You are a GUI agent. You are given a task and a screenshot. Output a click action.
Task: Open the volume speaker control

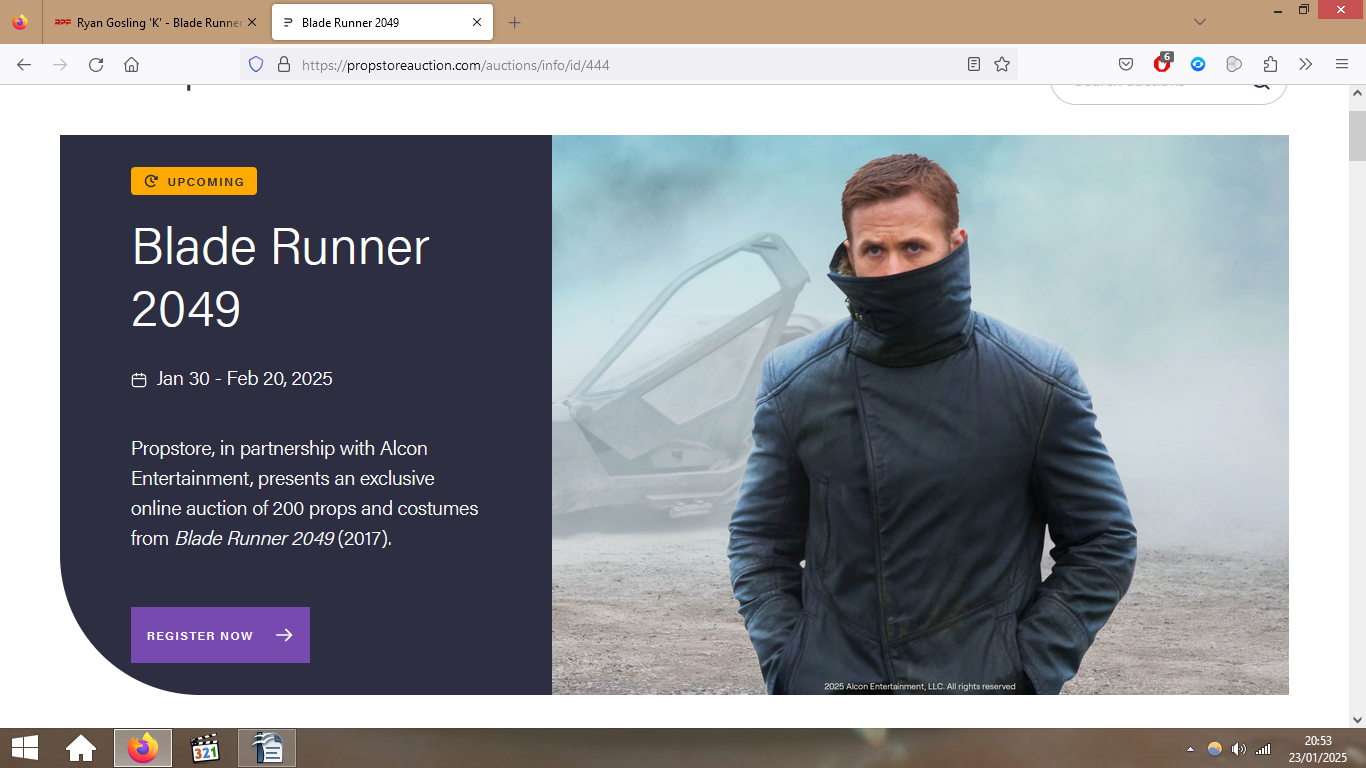click(x=1239, y=749)
